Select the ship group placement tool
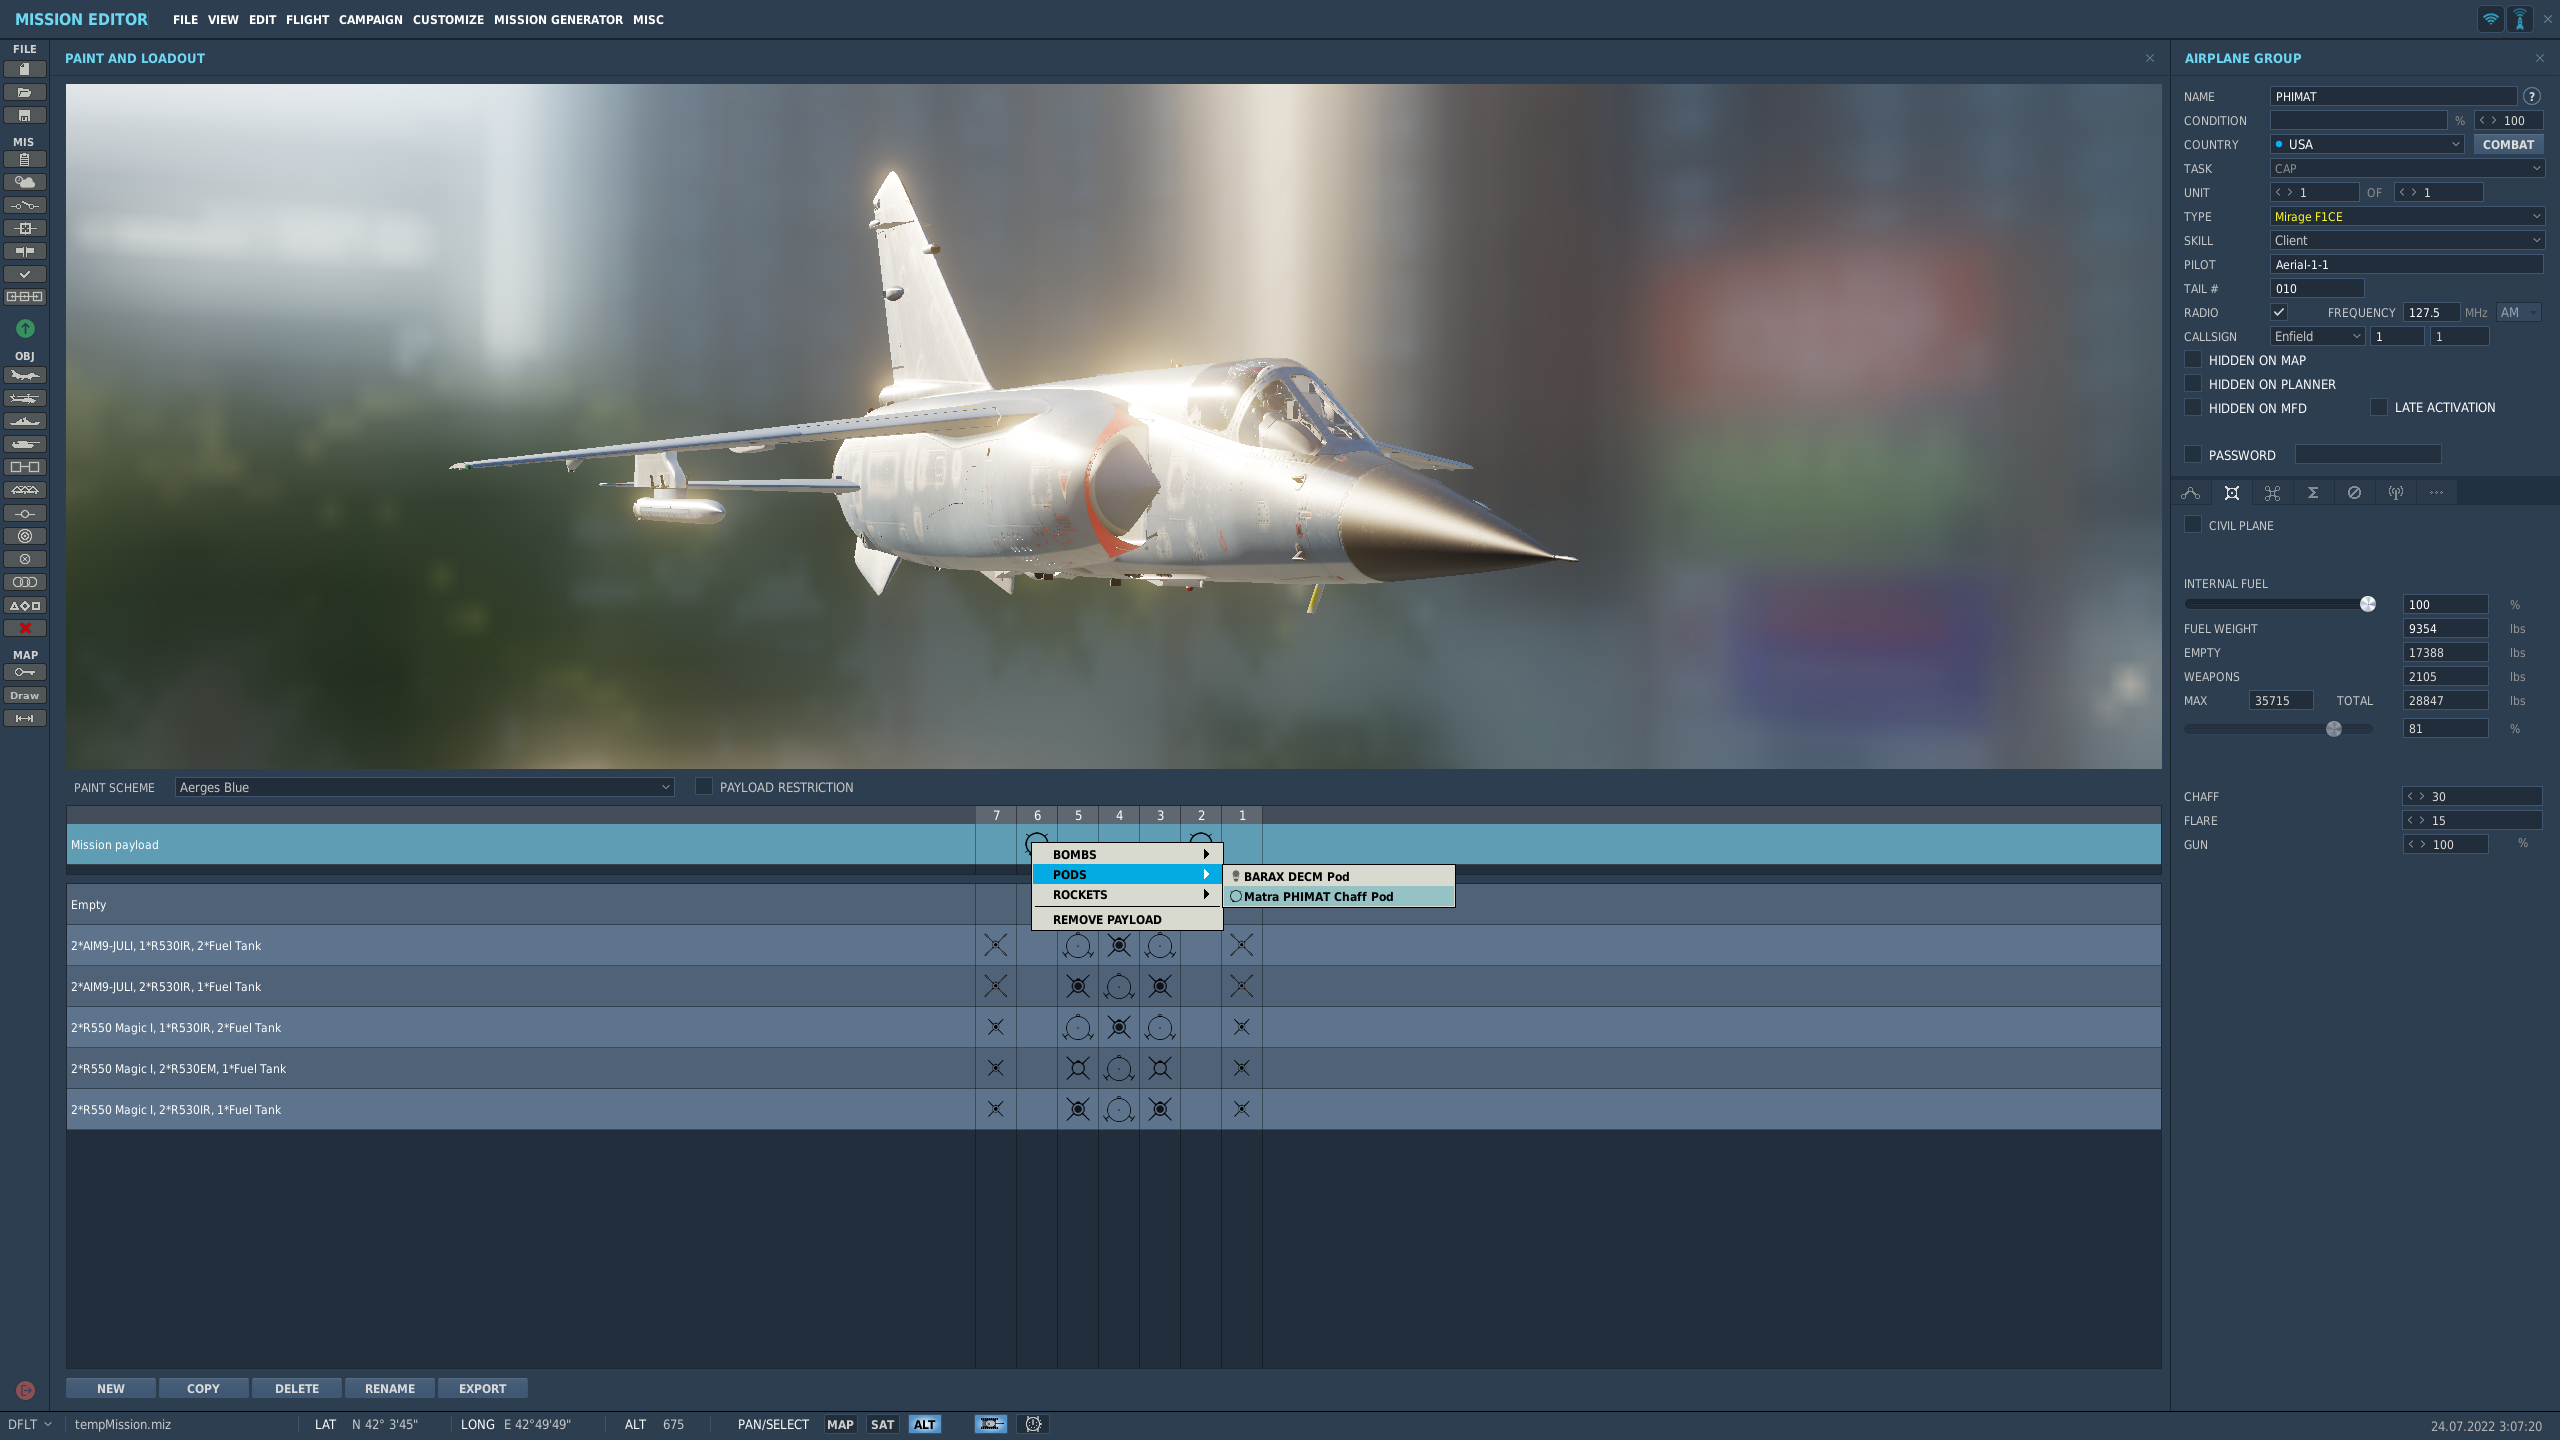Viewport: 2560px width, 1440px height. 25,421
